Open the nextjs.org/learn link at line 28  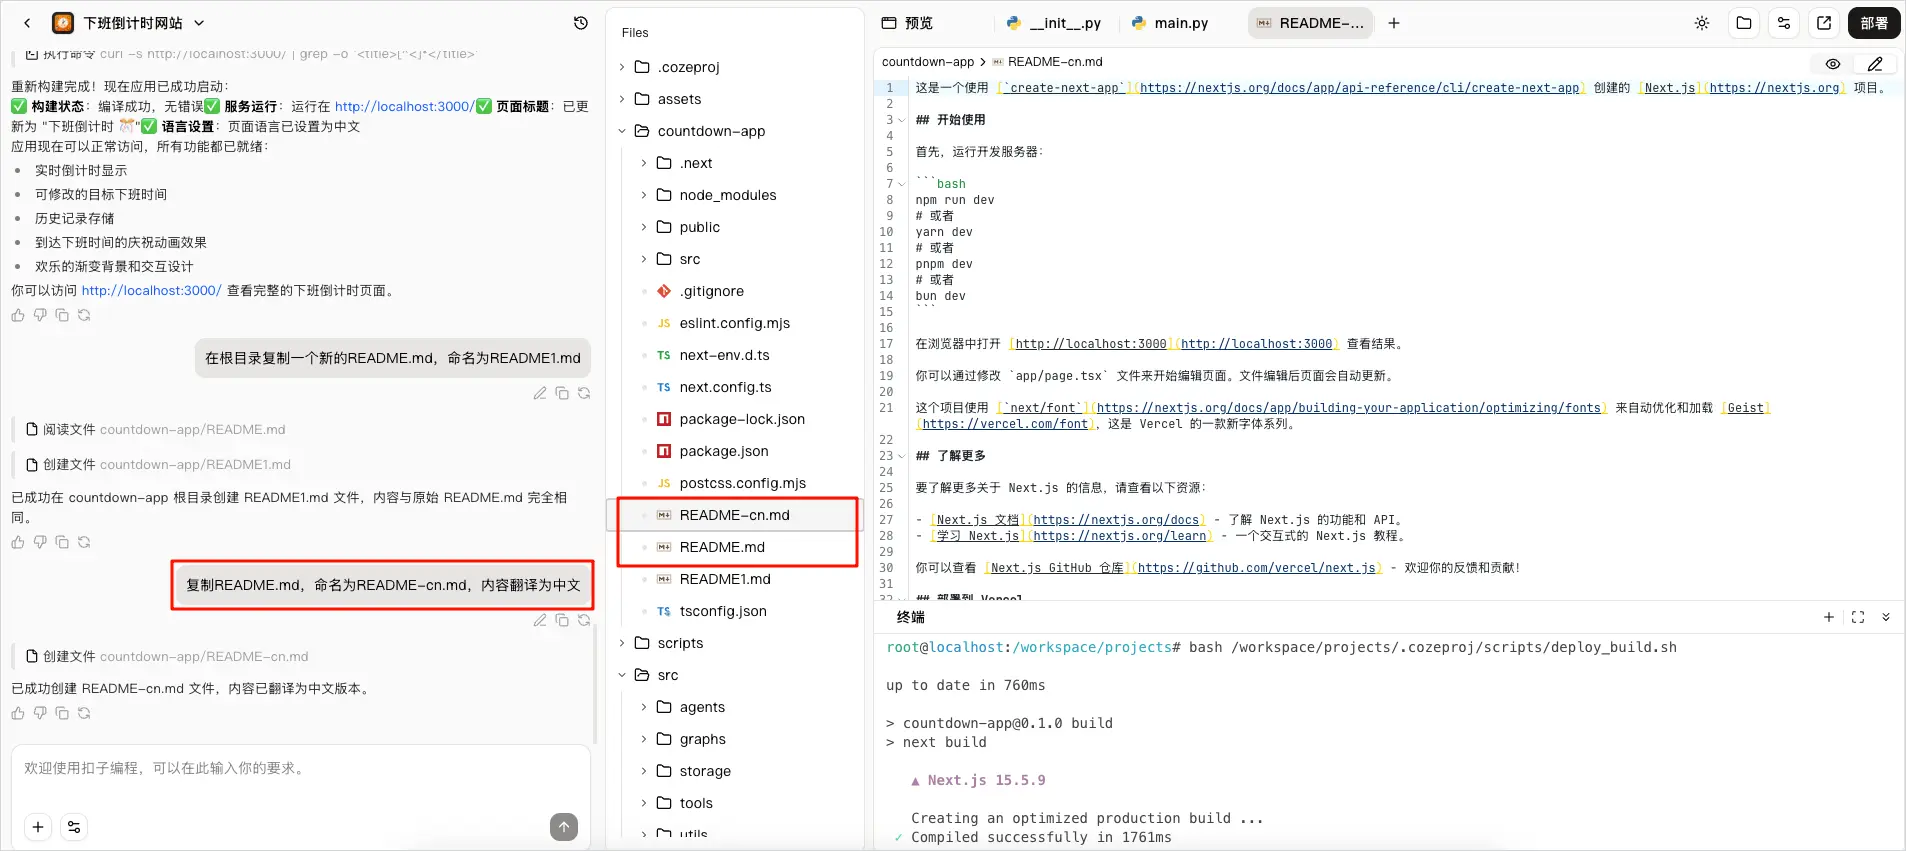click(x=1120, y=536)
